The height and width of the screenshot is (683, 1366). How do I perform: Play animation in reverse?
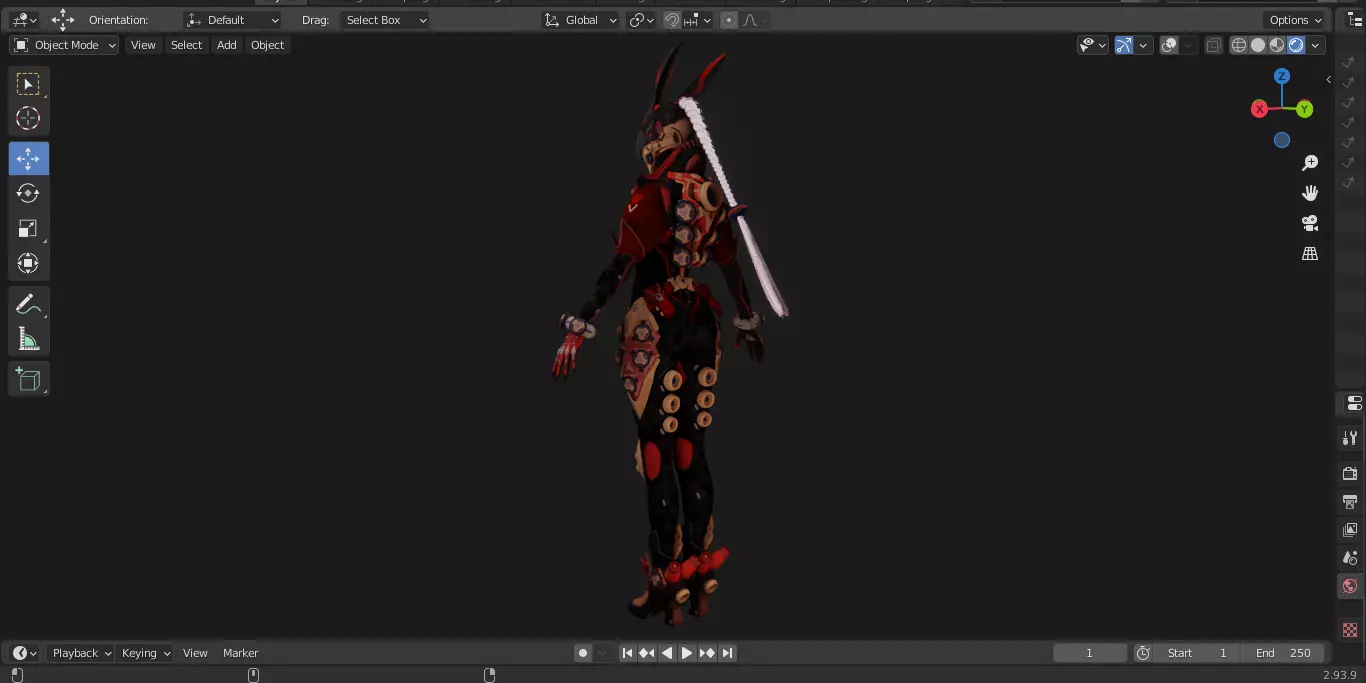click(667, 653)
